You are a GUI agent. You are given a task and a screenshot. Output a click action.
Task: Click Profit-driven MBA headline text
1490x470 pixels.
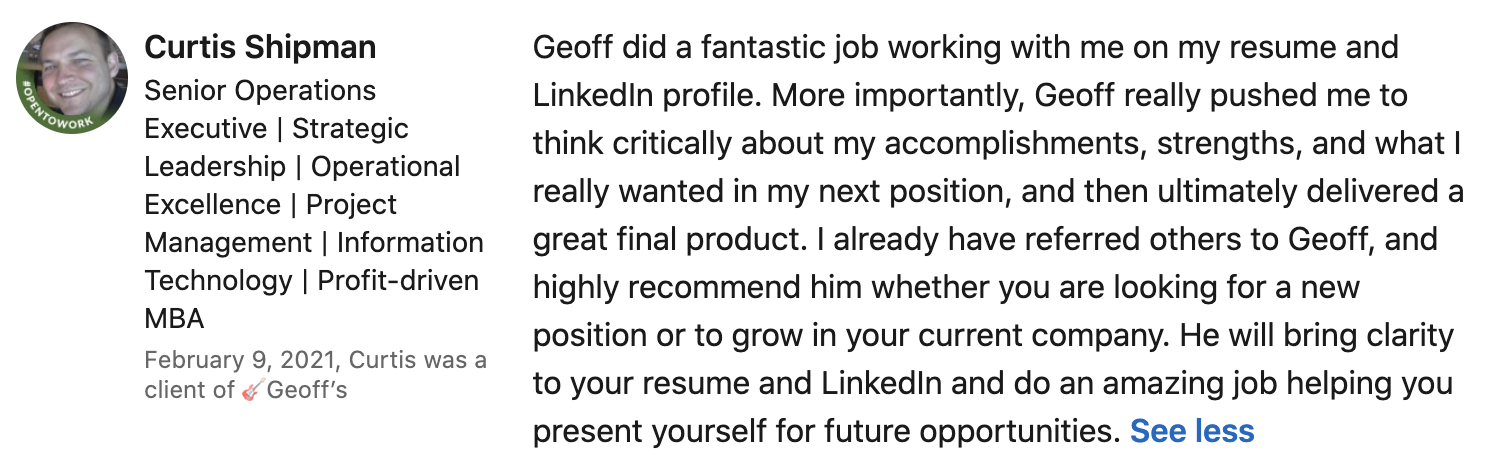pyautogui.click(x=312, y=300)
